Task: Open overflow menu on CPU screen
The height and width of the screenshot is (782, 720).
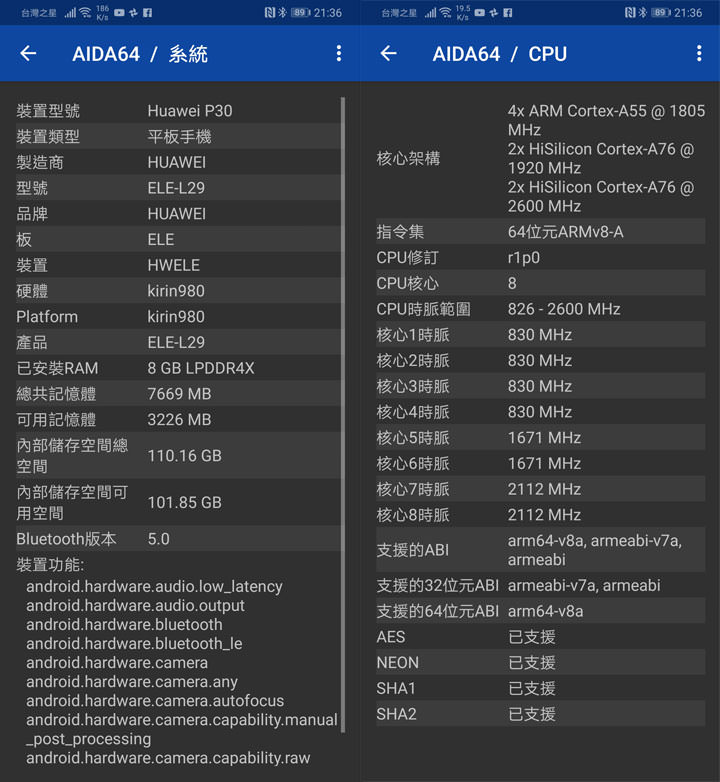Action: pos(699,53)
